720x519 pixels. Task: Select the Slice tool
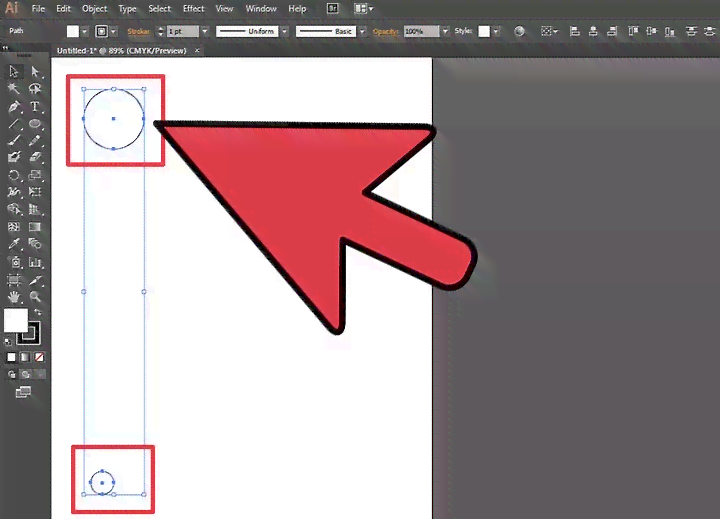click(35, 280)
